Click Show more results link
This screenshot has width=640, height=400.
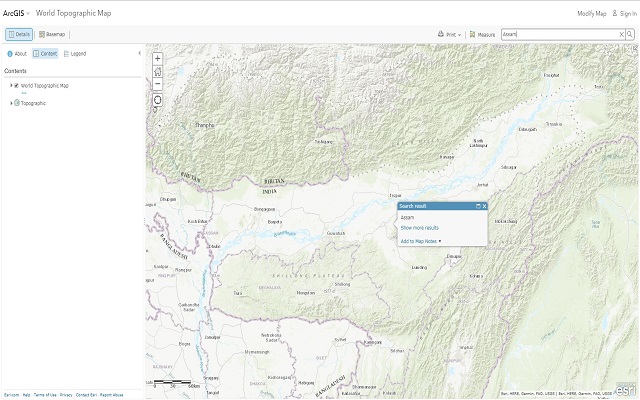coord(420,228)
